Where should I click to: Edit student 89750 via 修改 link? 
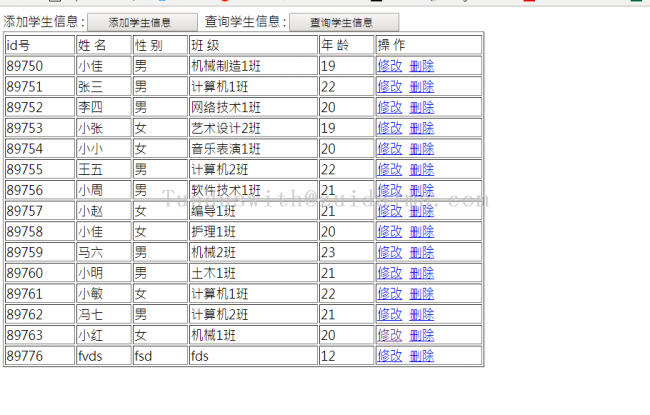389,66
